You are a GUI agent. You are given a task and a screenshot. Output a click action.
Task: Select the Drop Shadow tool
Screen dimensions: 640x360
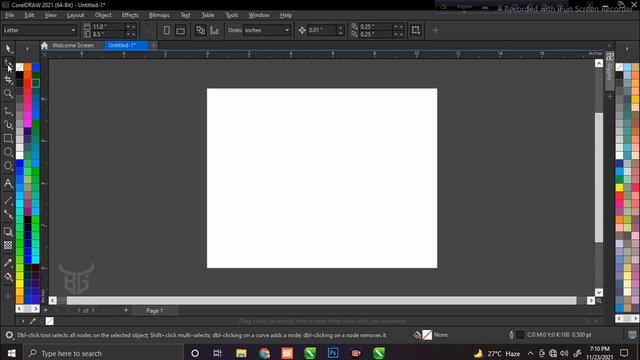click(8, 231)
